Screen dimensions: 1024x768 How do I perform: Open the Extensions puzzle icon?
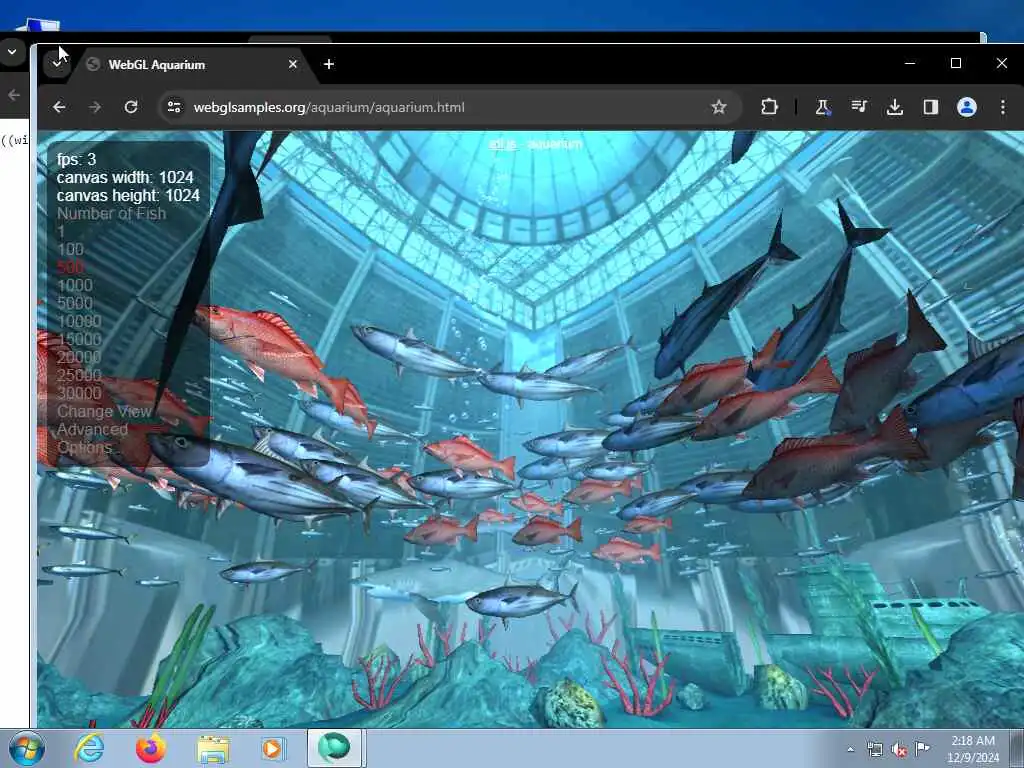click(769, 106)
